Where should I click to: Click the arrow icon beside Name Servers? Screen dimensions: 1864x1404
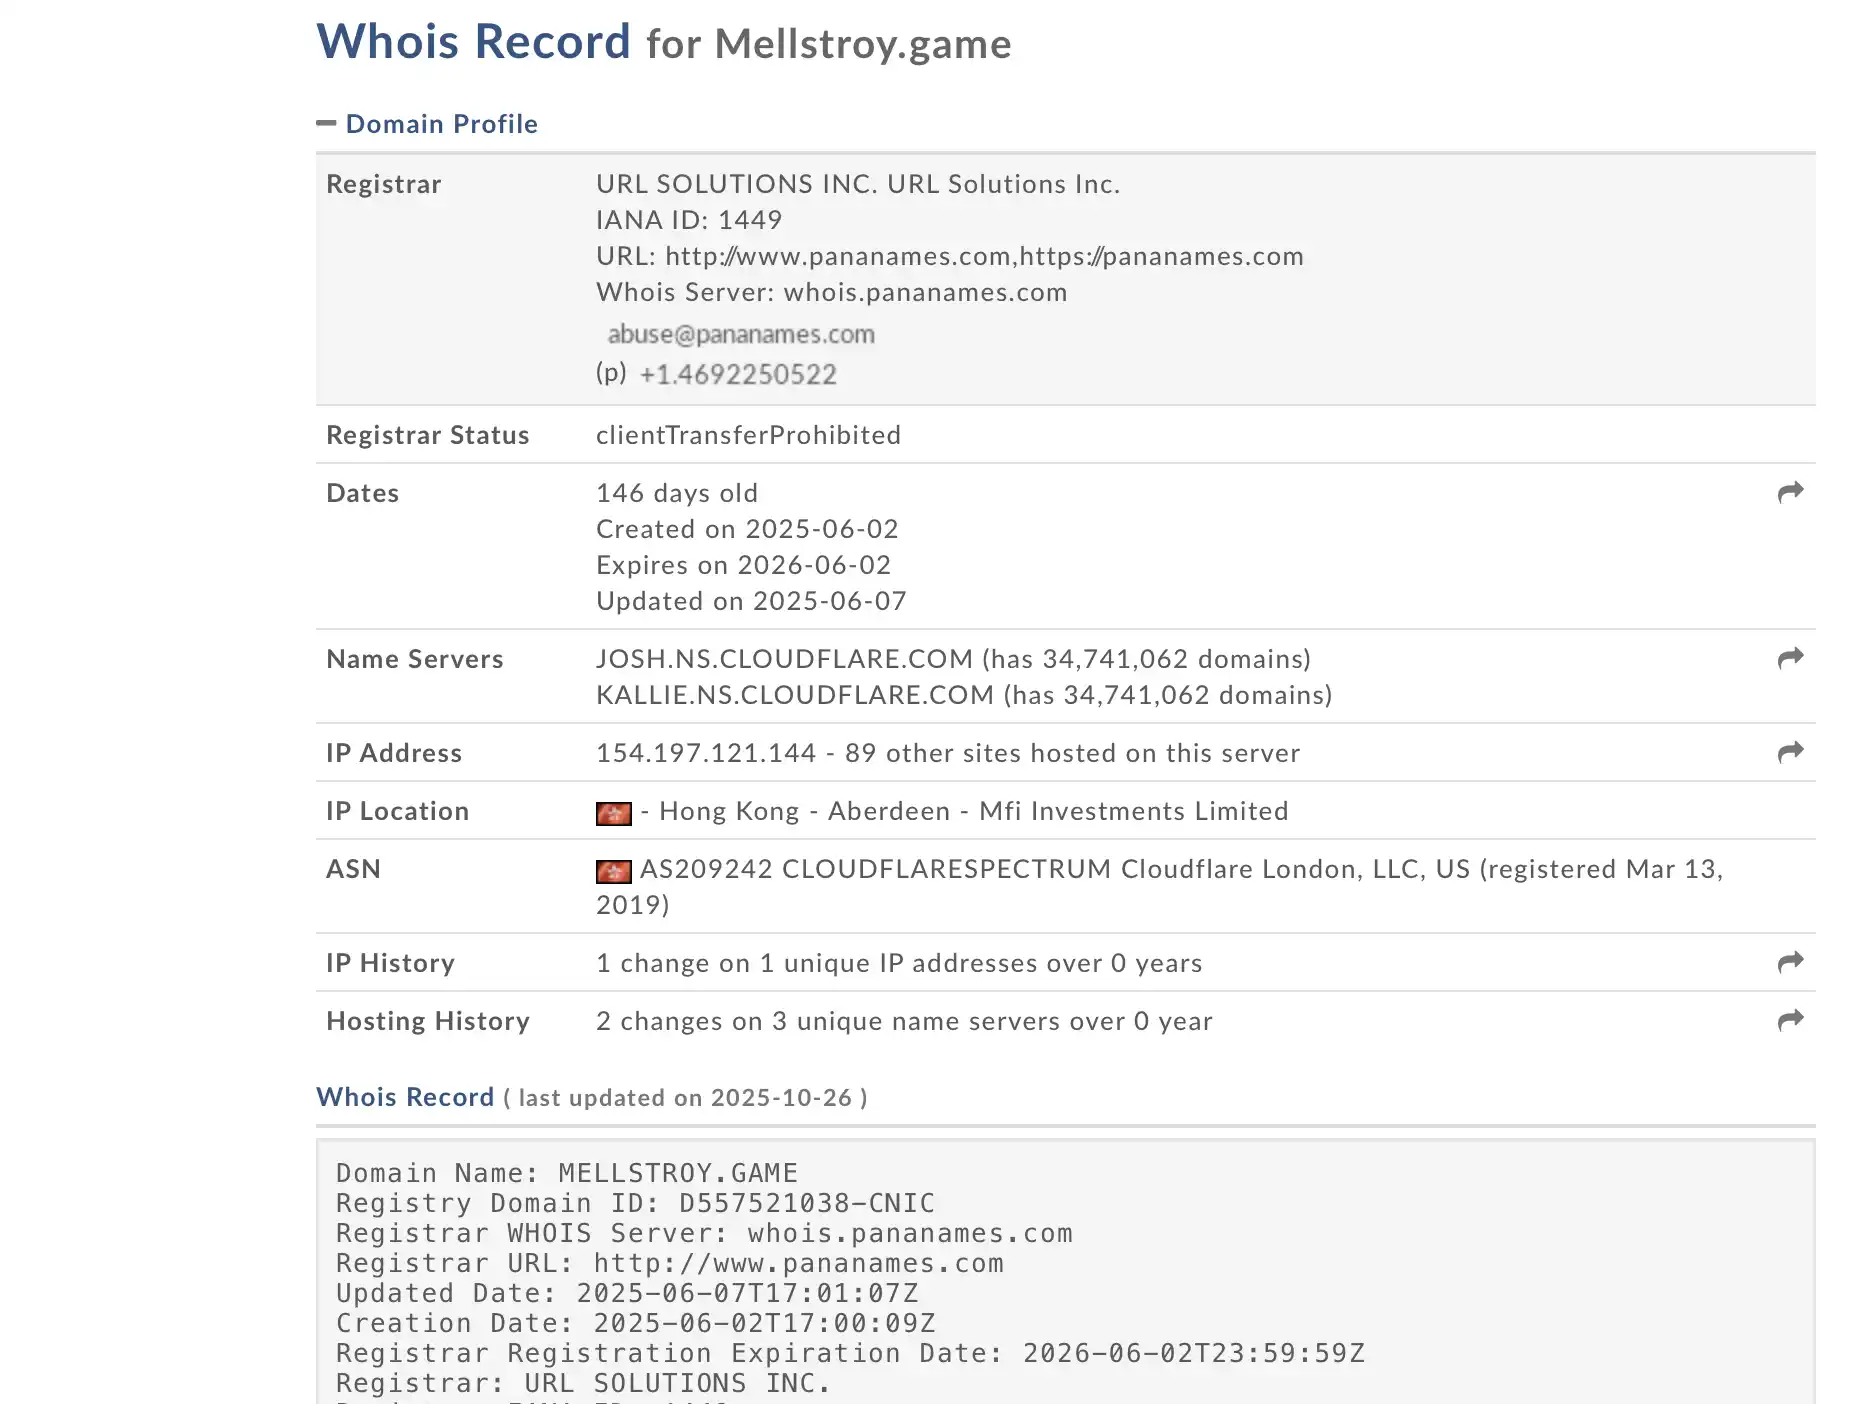(1790, 658)
